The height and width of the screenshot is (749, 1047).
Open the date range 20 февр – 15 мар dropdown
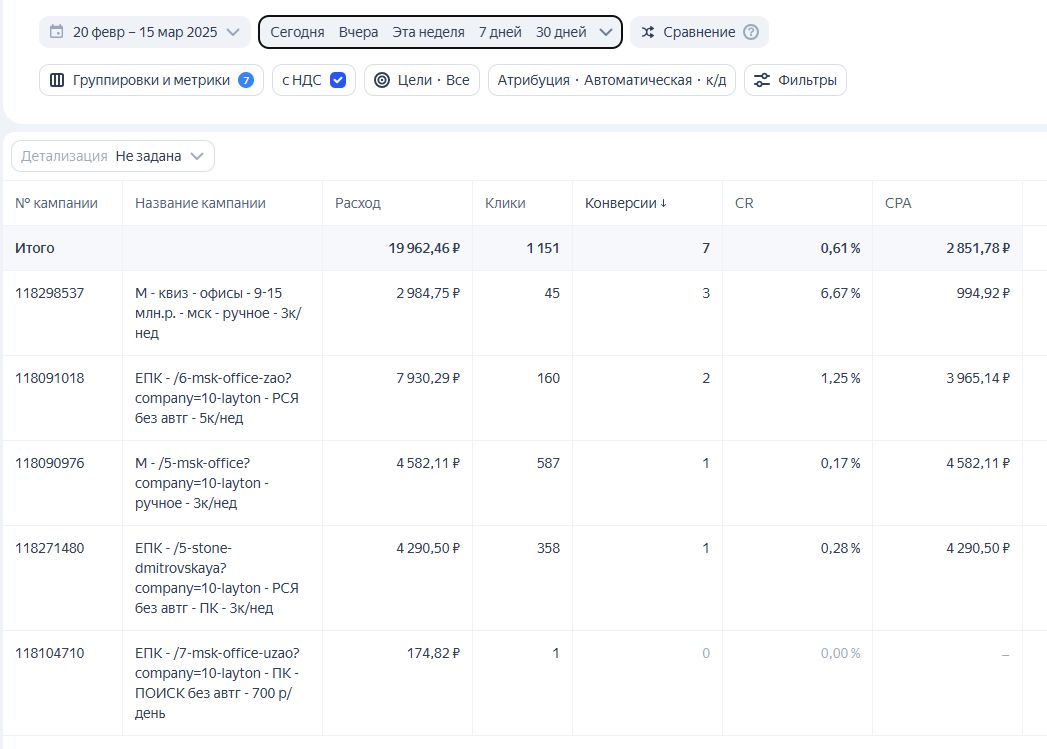pyautogui.click(x=145, y=32)
